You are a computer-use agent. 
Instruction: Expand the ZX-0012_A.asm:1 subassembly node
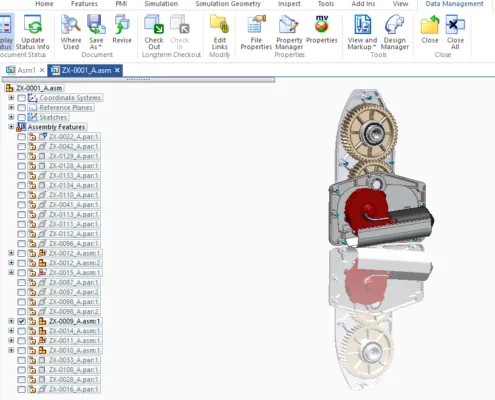coord(11,253)
